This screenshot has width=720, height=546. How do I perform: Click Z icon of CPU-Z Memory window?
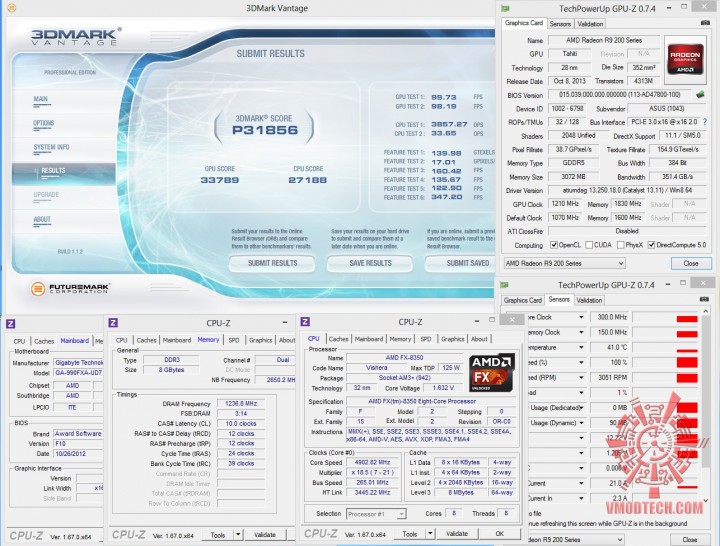113,323
